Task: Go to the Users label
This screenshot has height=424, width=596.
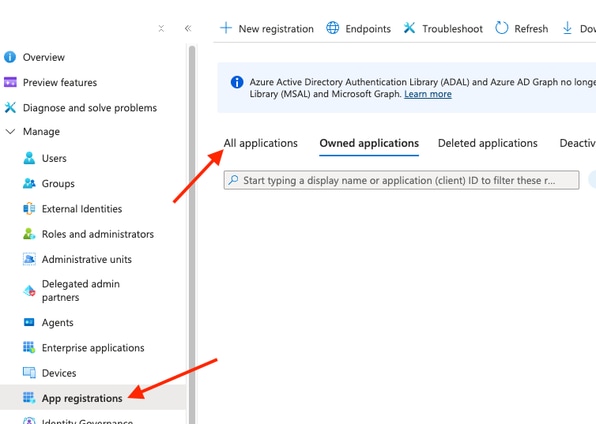Action: (x=54, y=158)
